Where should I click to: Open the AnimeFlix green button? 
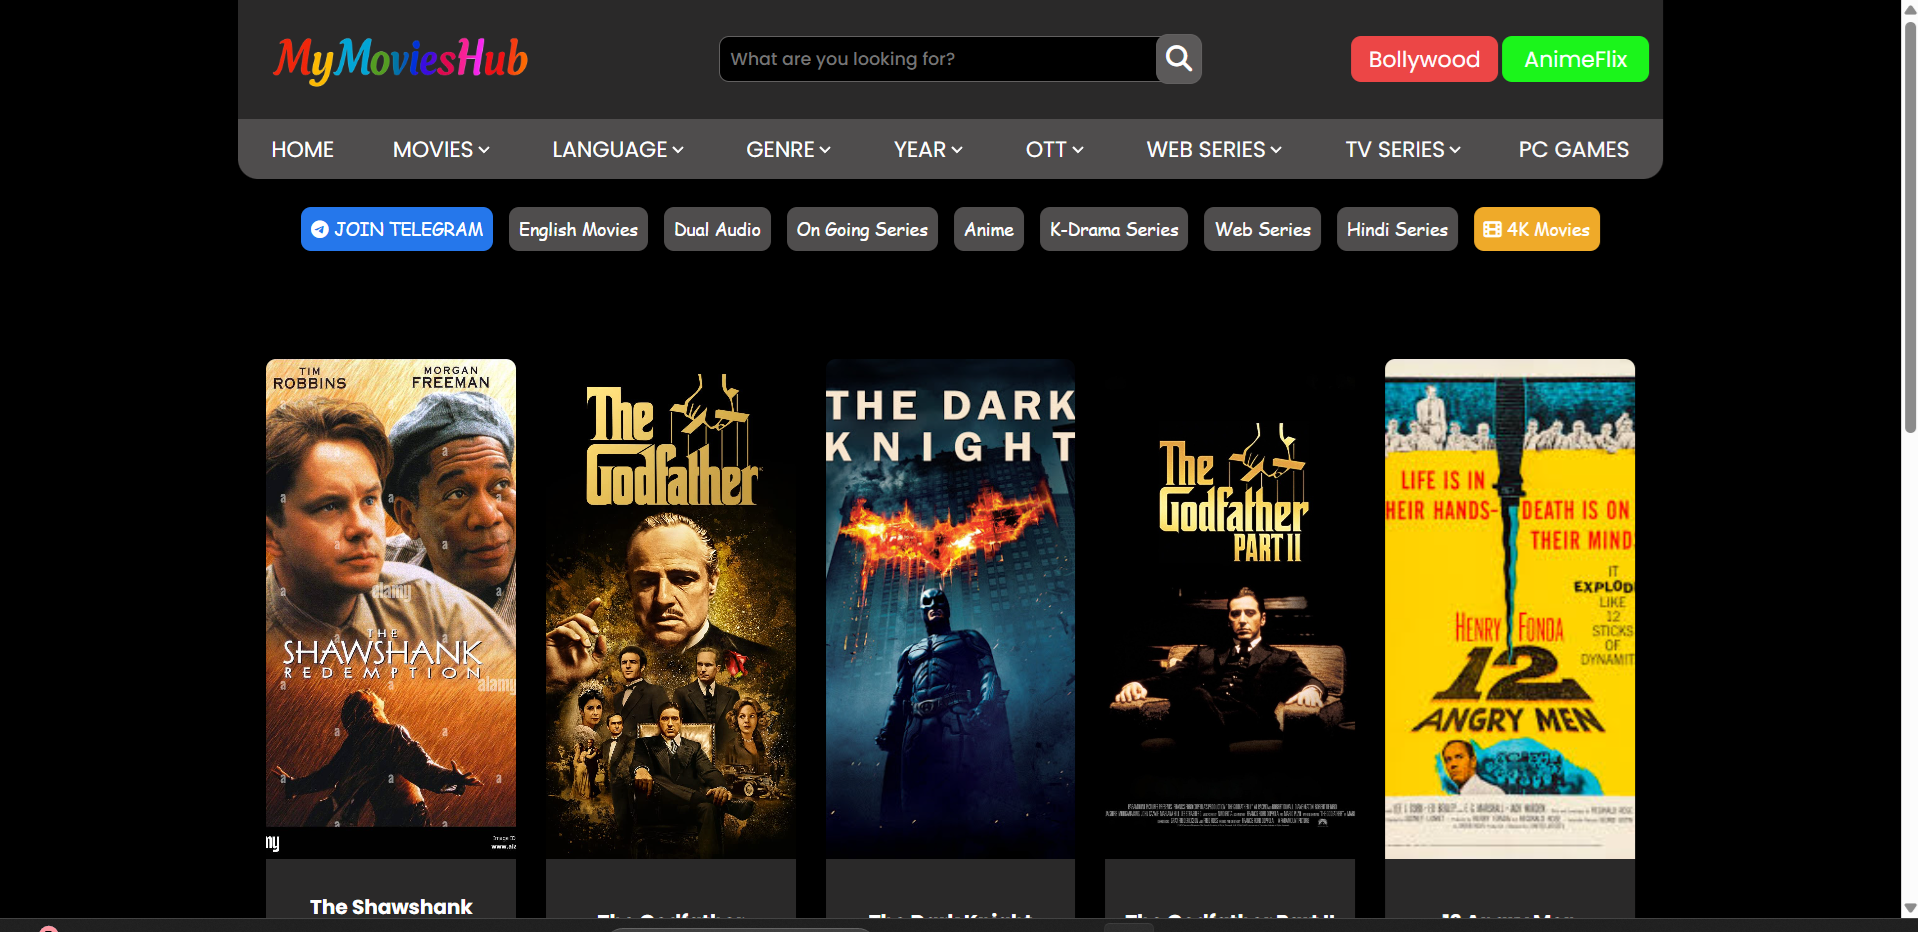click(x=1575, y=59)
